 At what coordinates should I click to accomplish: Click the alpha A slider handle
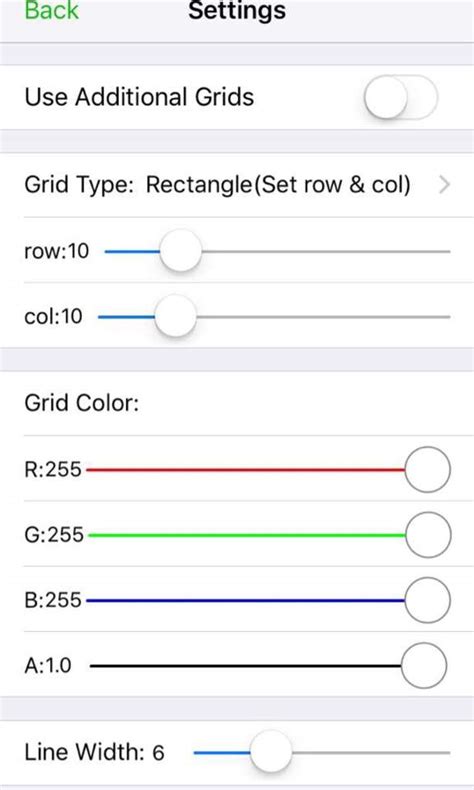[424, 666]
